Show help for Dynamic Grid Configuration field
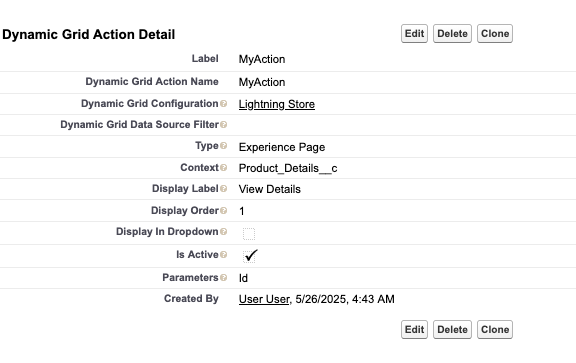 click(223, 104)
